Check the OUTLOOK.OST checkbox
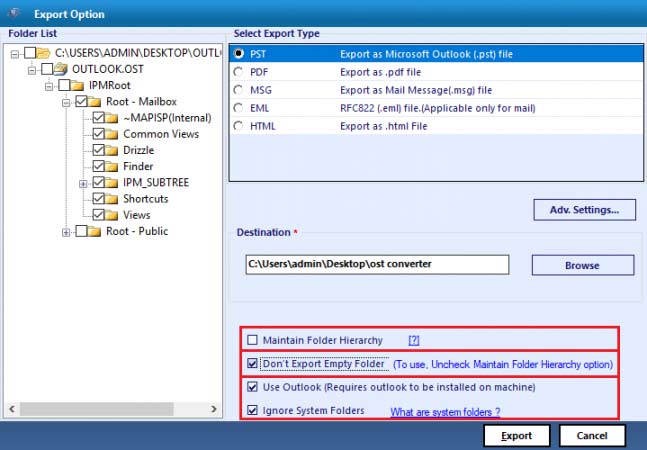Image resolution: width=647 pixels, height=450 pixels. [47, 69]
